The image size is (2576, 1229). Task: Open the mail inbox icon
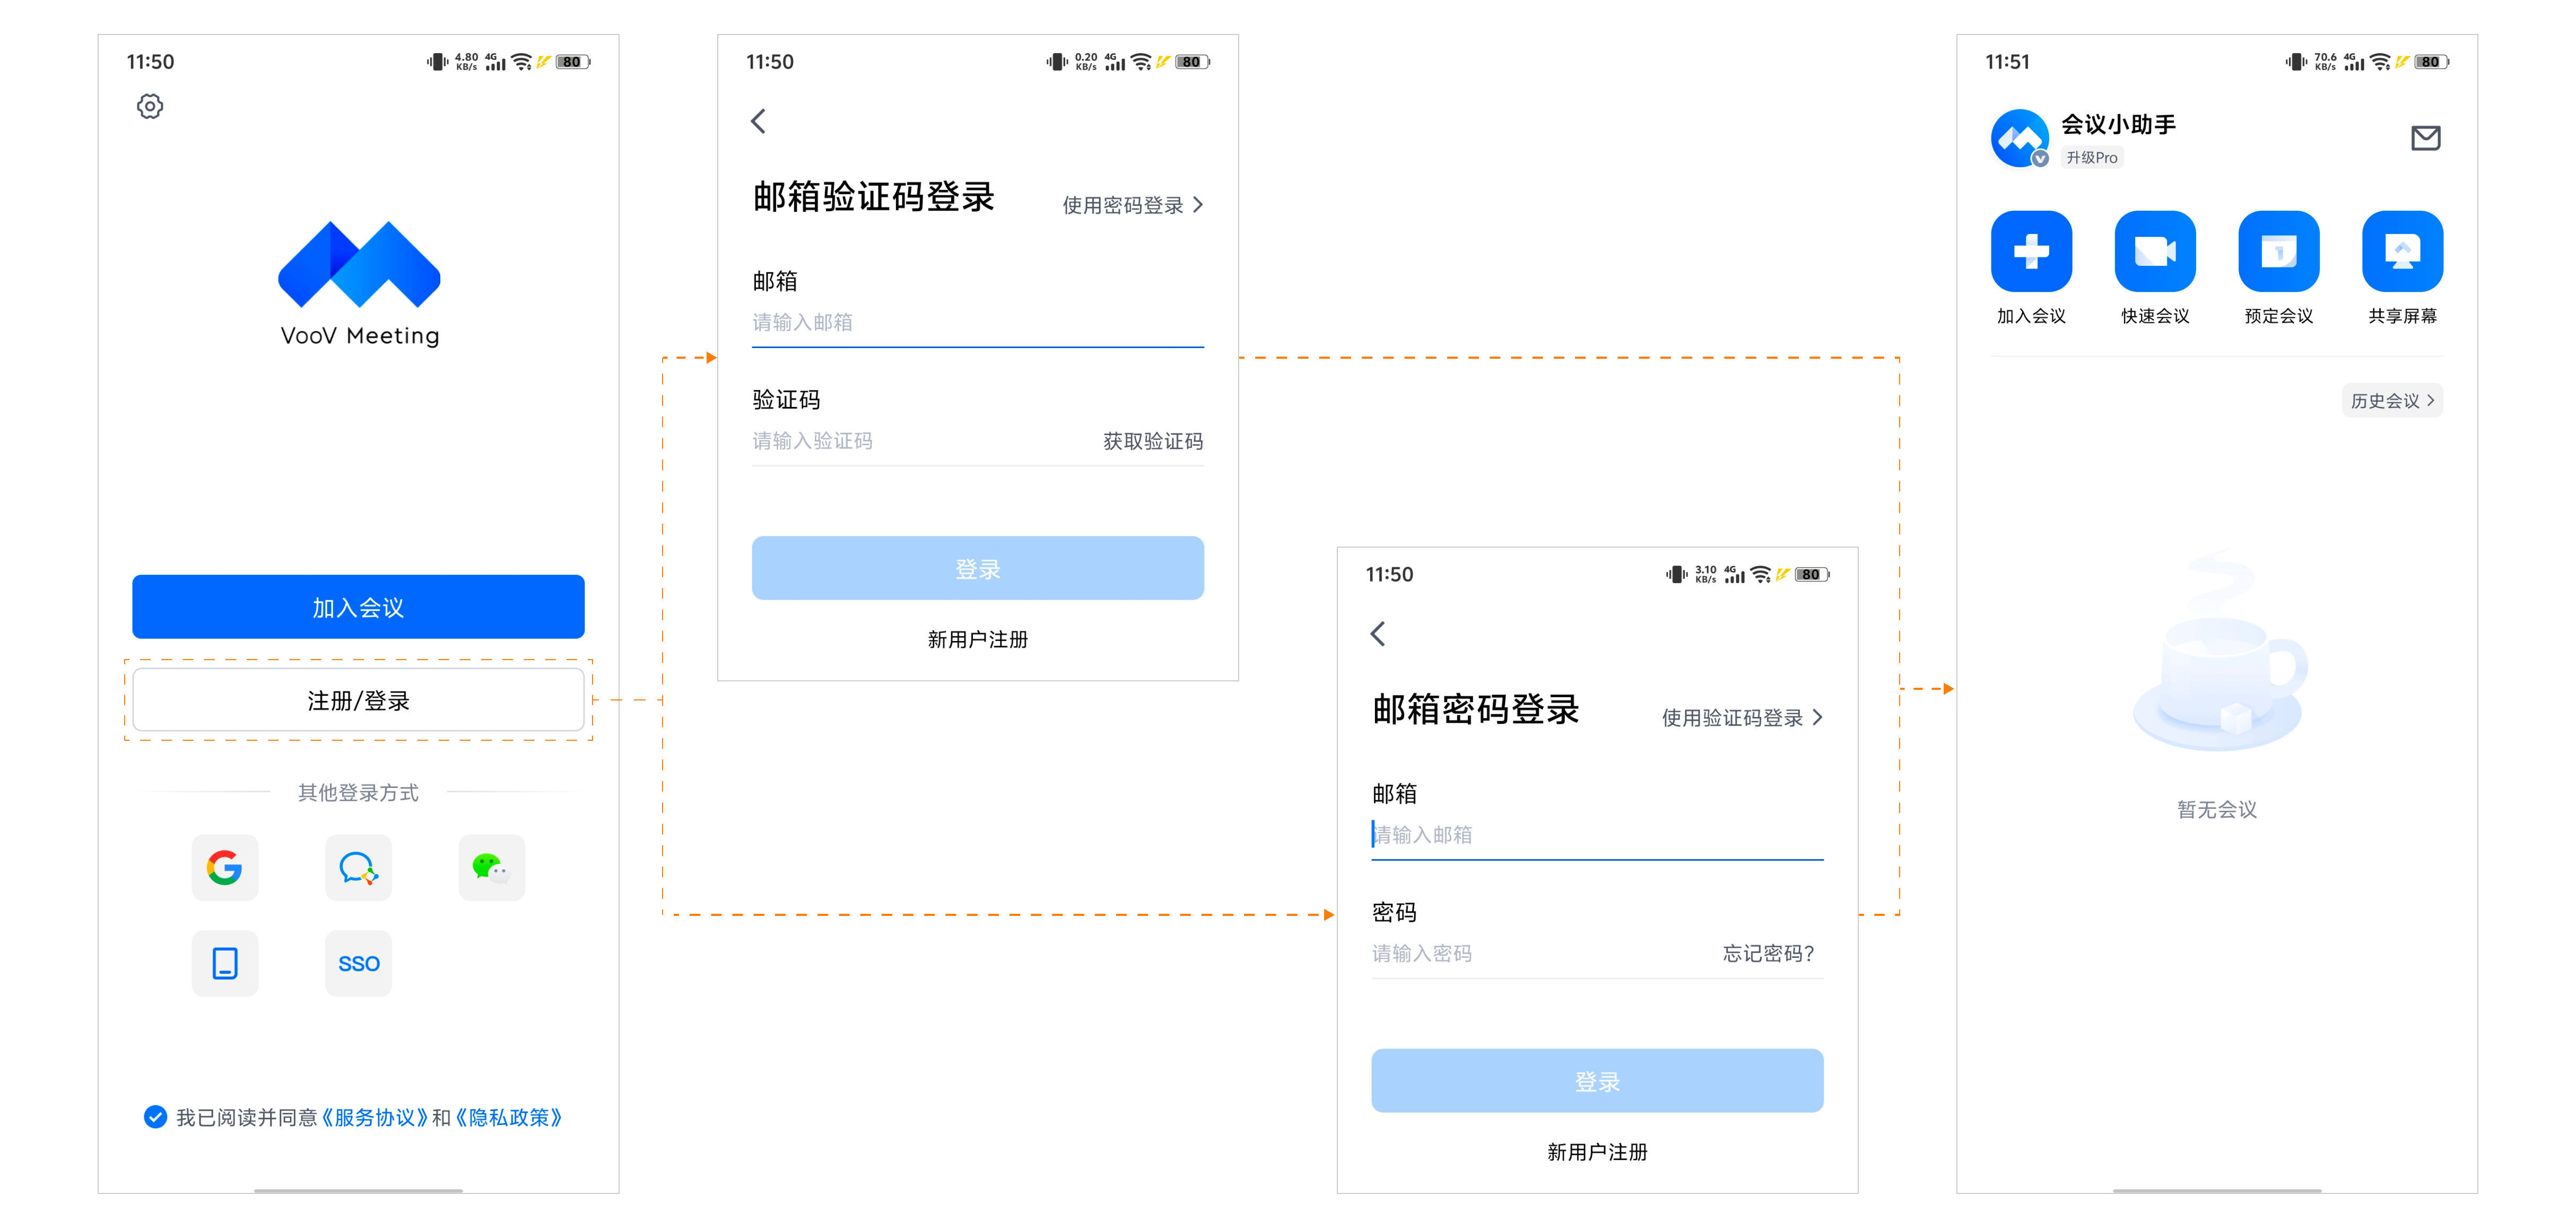[x=2425, y=138]
